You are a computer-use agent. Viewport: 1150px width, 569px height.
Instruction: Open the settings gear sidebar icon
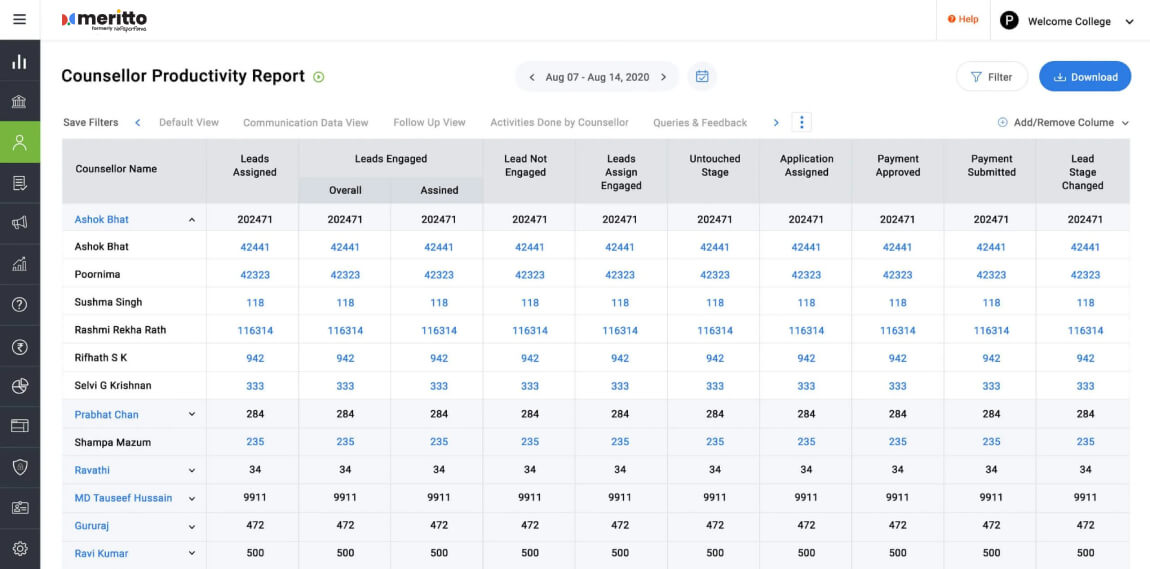coord(20,548)
